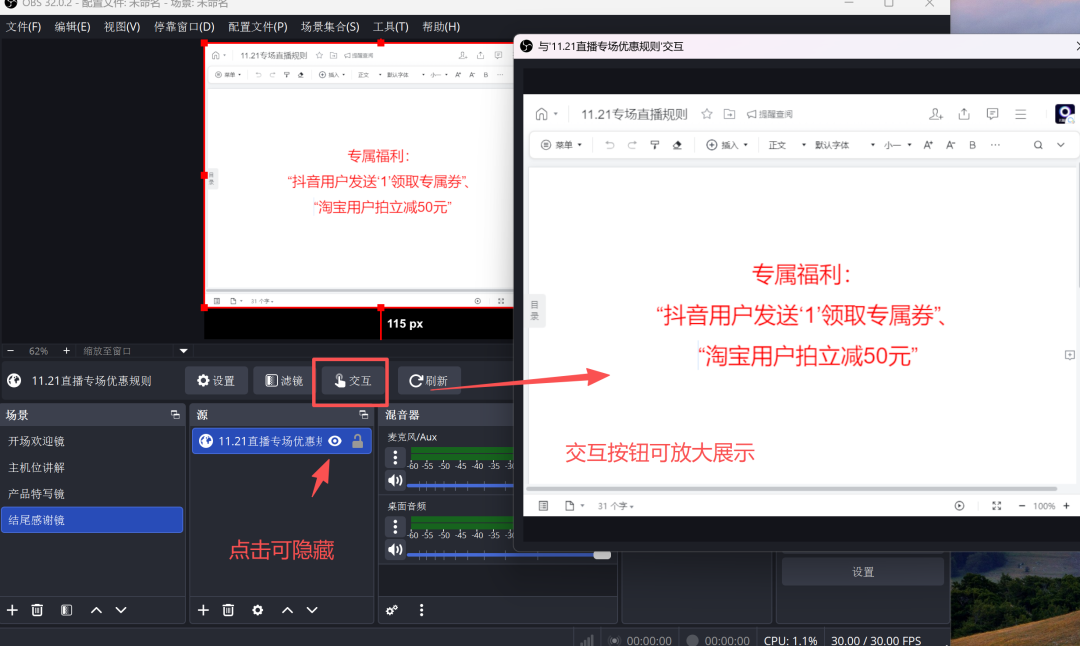1080x646 pixels.
Task: Open the 文件(F) menu
Action: tap(23, 27)
